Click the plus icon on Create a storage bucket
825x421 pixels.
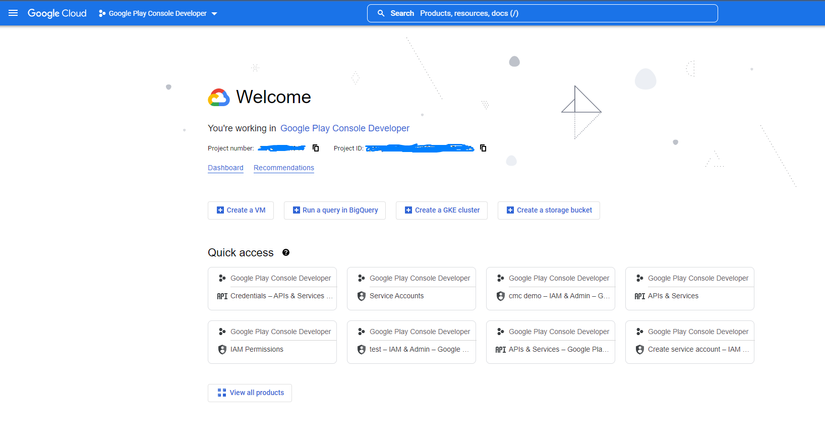point(510,210)
